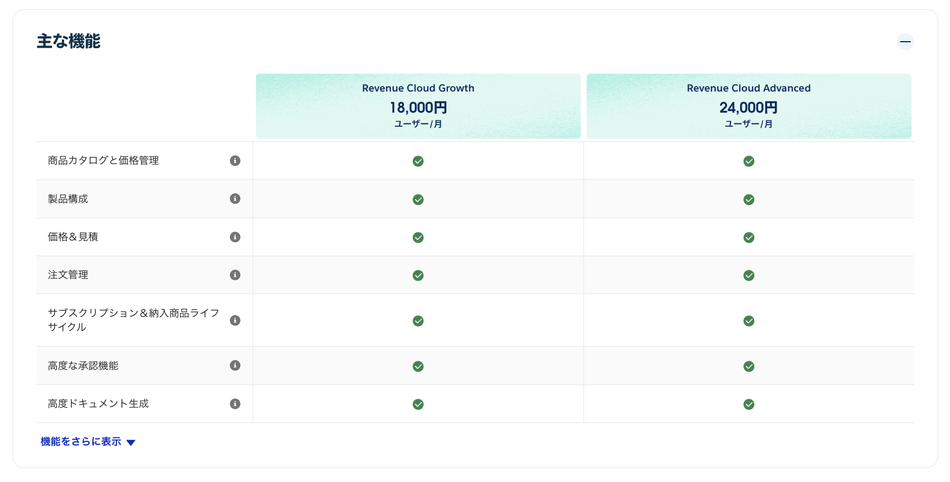Expand 機能をさらに表示 link

coord(88,442)
